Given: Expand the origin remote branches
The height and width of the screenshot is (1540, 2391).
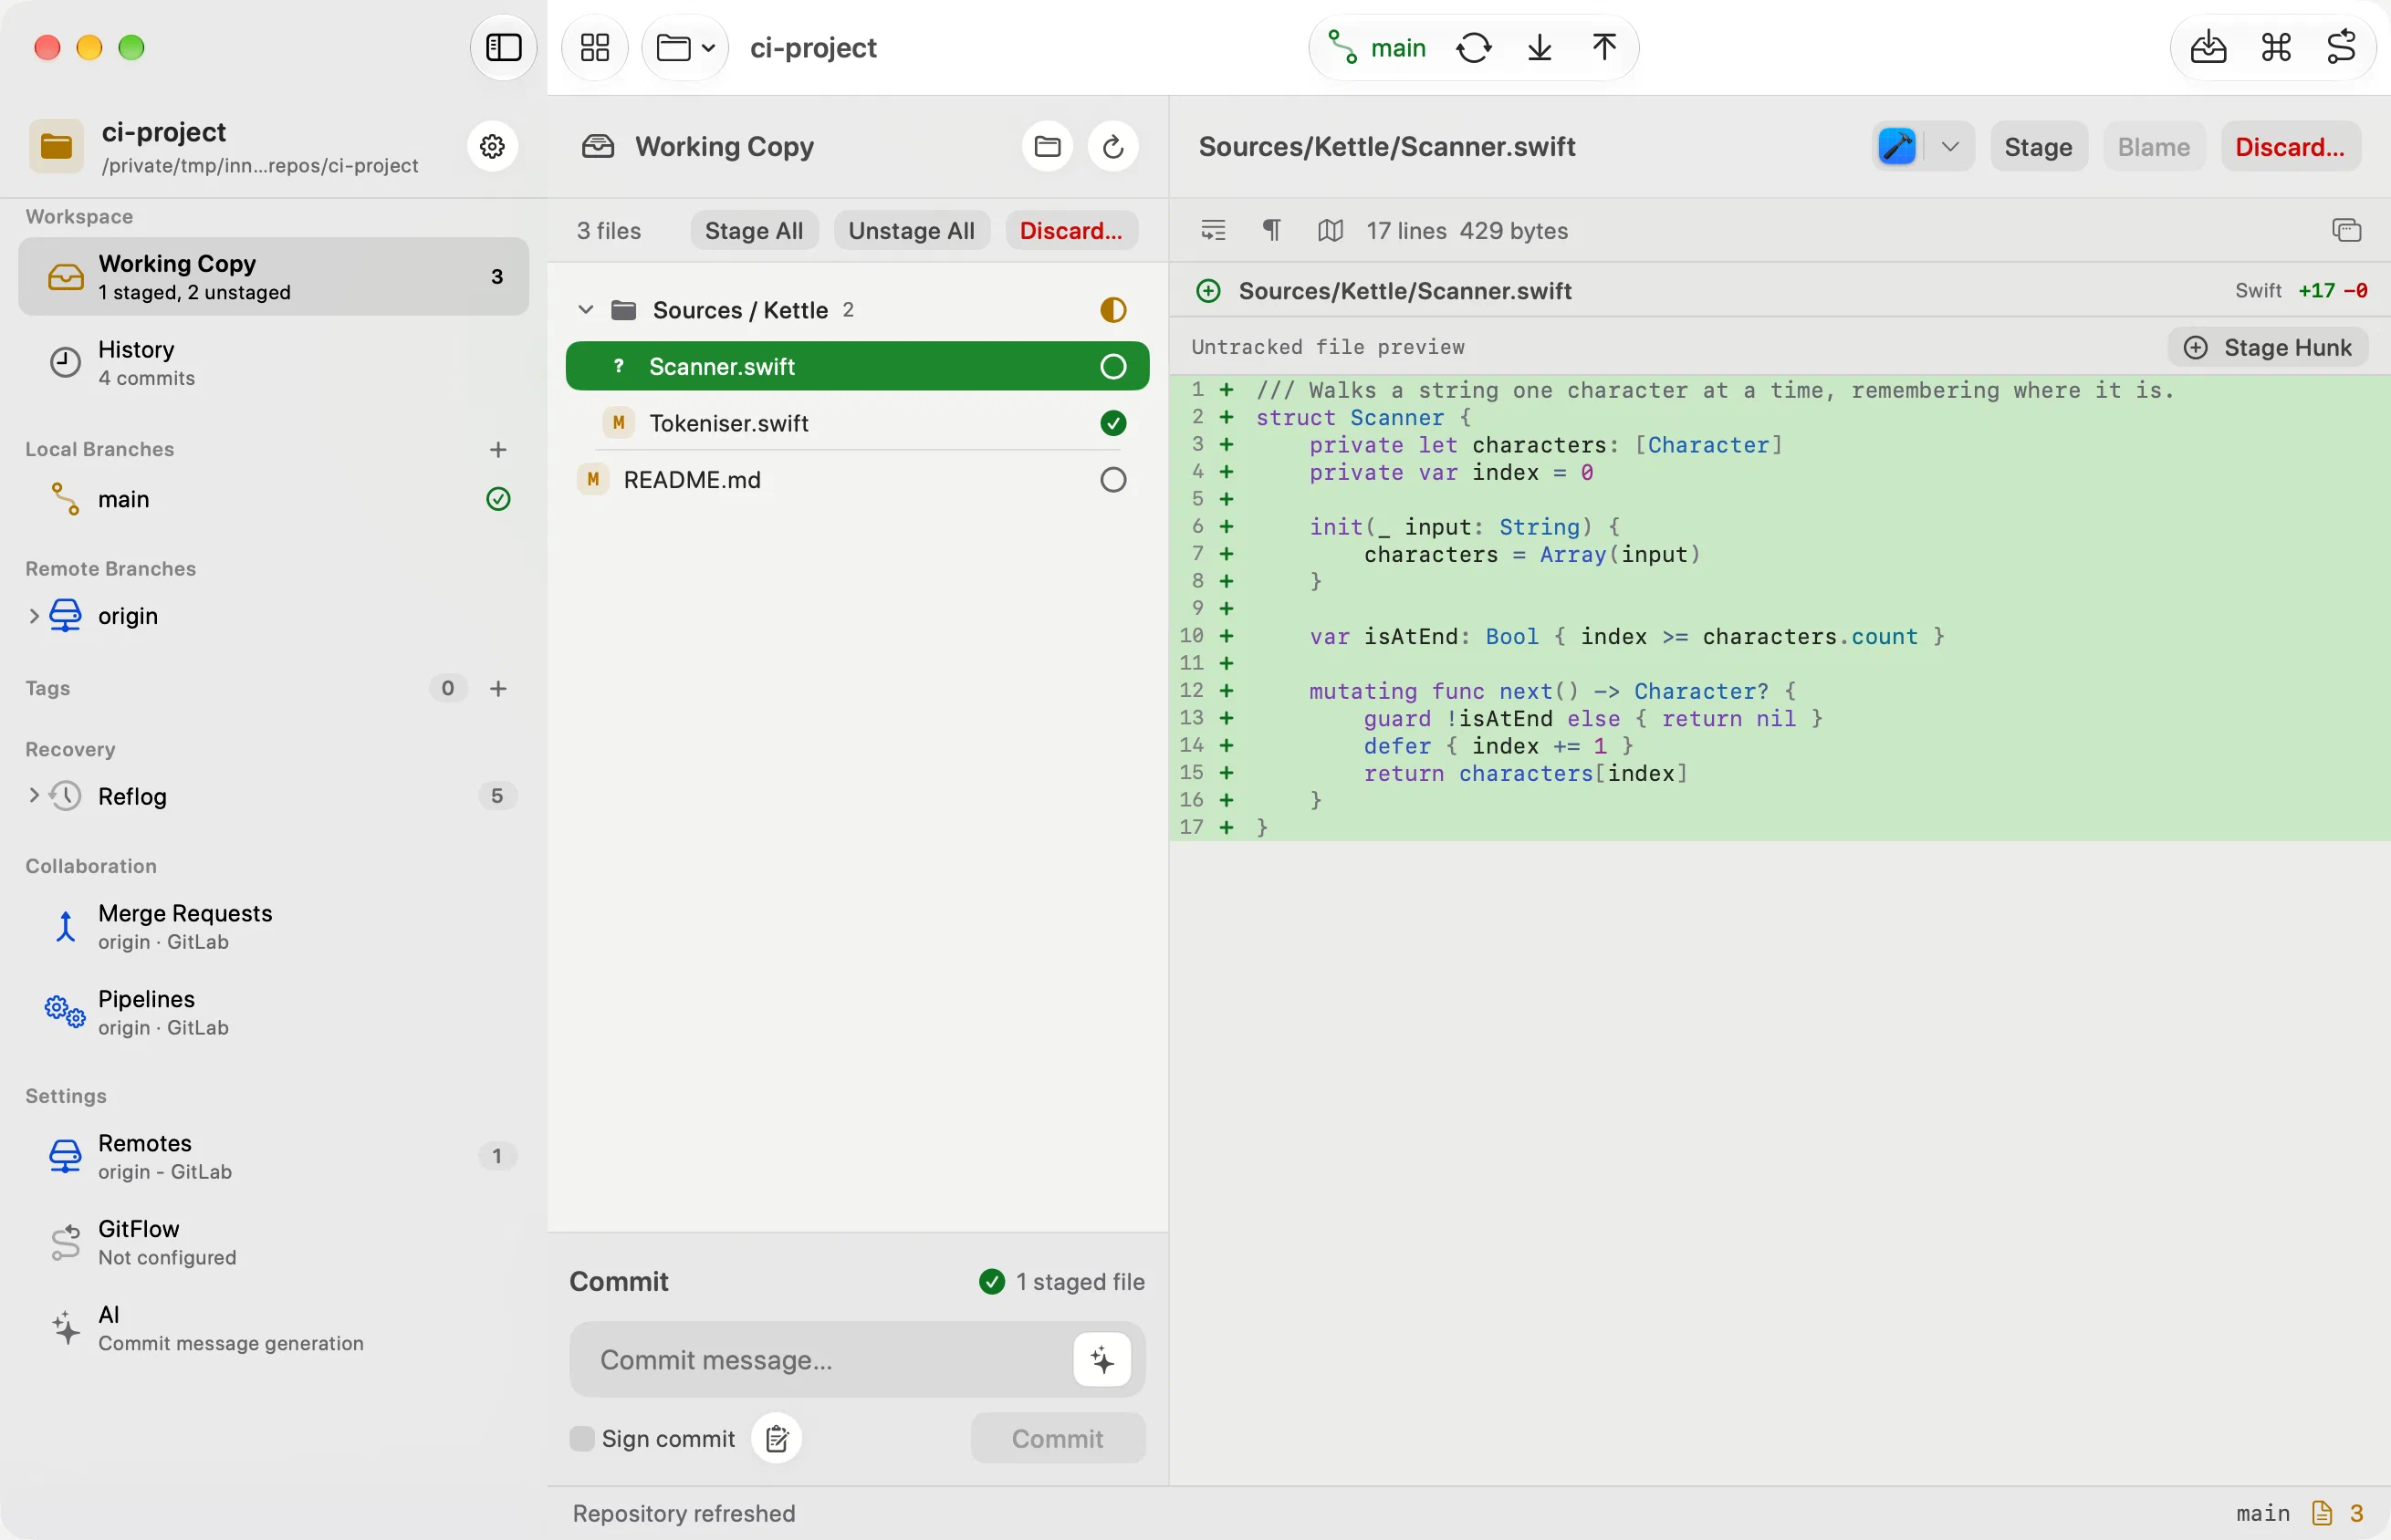Looking at the screenshot, I should pyautogui.click(x=34, y=616).
